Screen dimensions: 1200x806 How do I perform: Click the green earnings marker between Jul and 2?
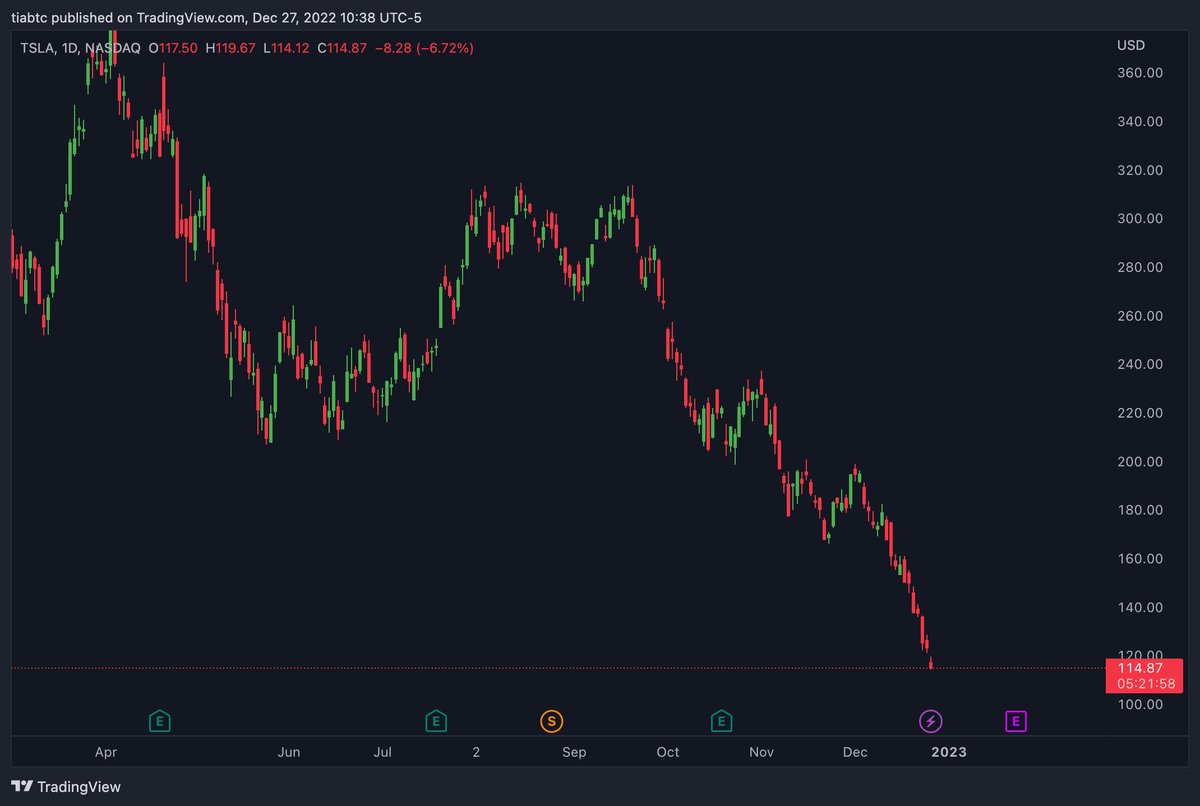point(435,720)
